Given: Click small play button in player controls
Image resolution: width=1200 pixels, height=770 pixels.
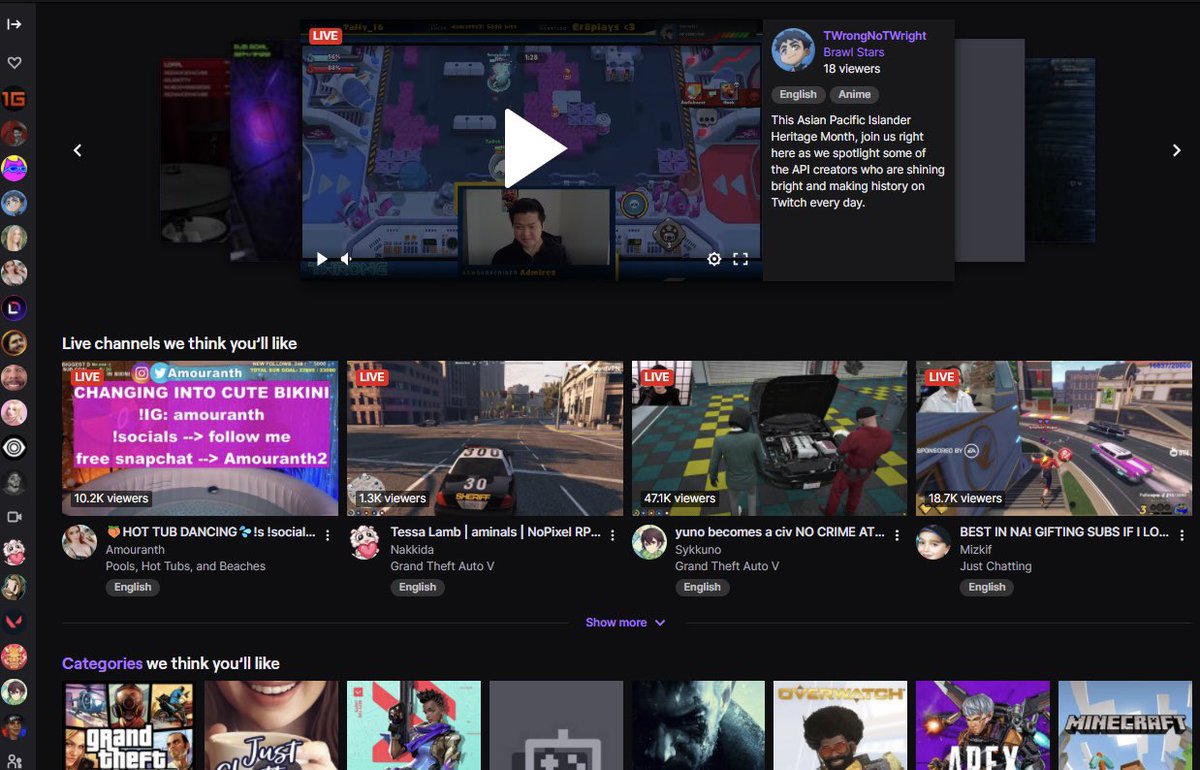Looking at the screenshot, I should [x=322, y=259].
